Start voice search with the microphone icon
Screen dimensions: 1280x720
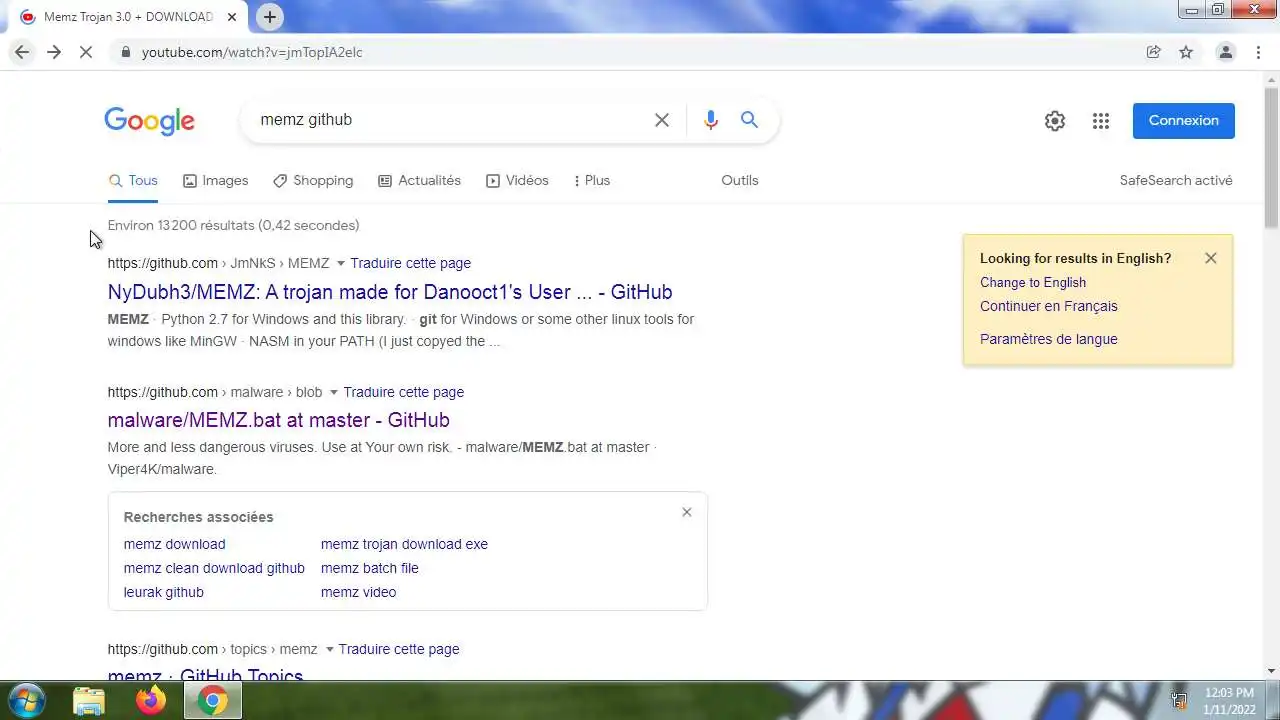click(711, 120)
